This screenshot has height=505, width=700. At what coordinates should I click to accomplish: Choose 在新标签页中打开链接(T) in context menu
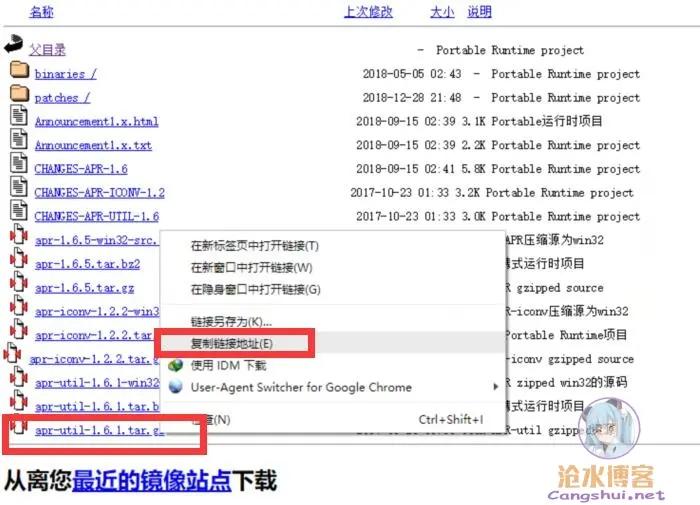click(254, 246)
